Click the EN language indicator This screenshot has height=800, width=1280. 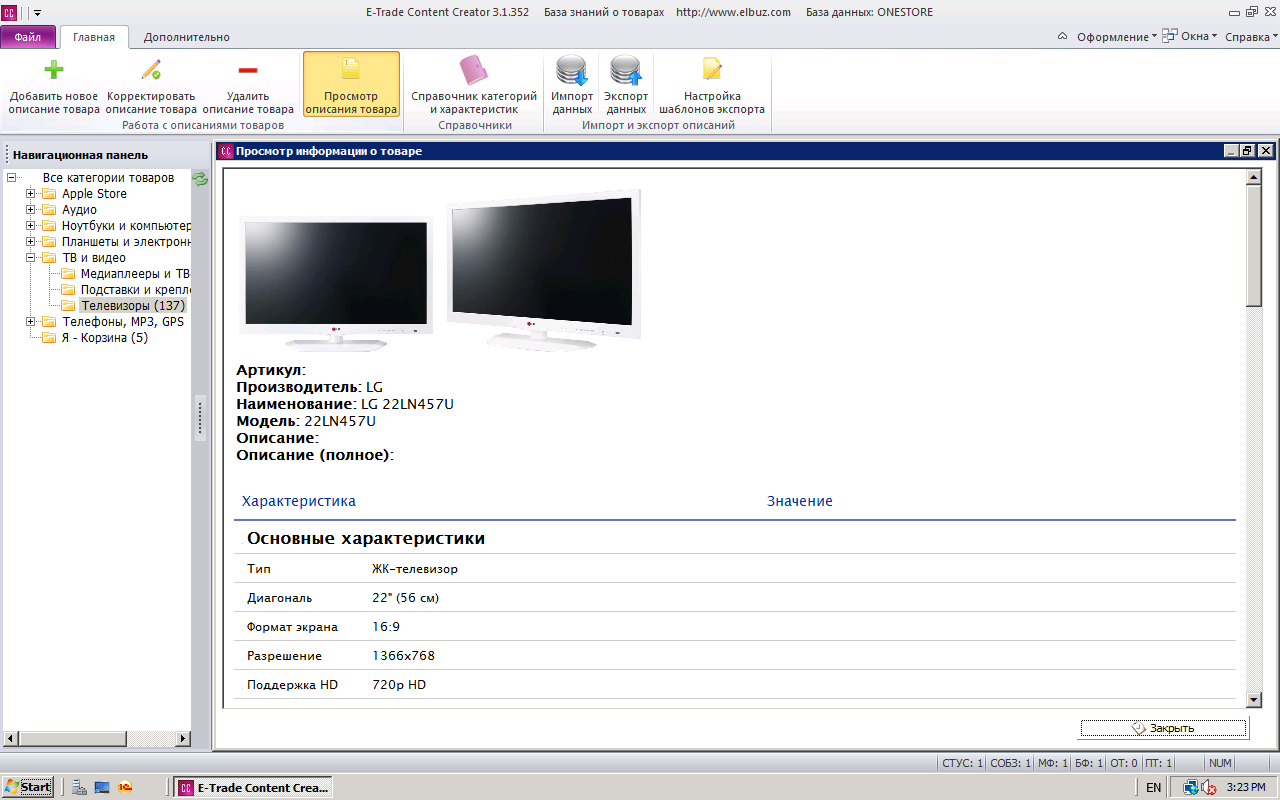coord(1154,788)
